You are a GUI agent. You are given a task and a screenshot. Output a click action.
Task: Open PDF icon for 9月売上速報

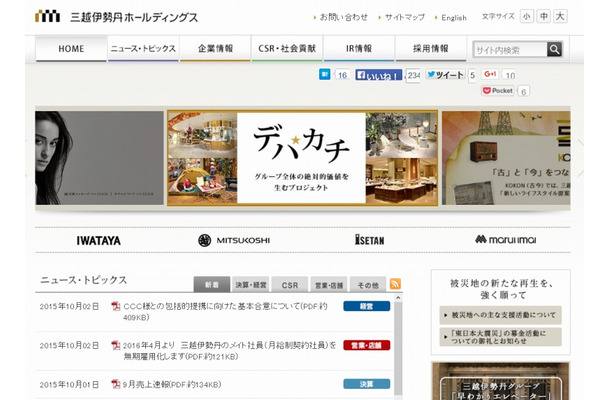tap(116, 384)
